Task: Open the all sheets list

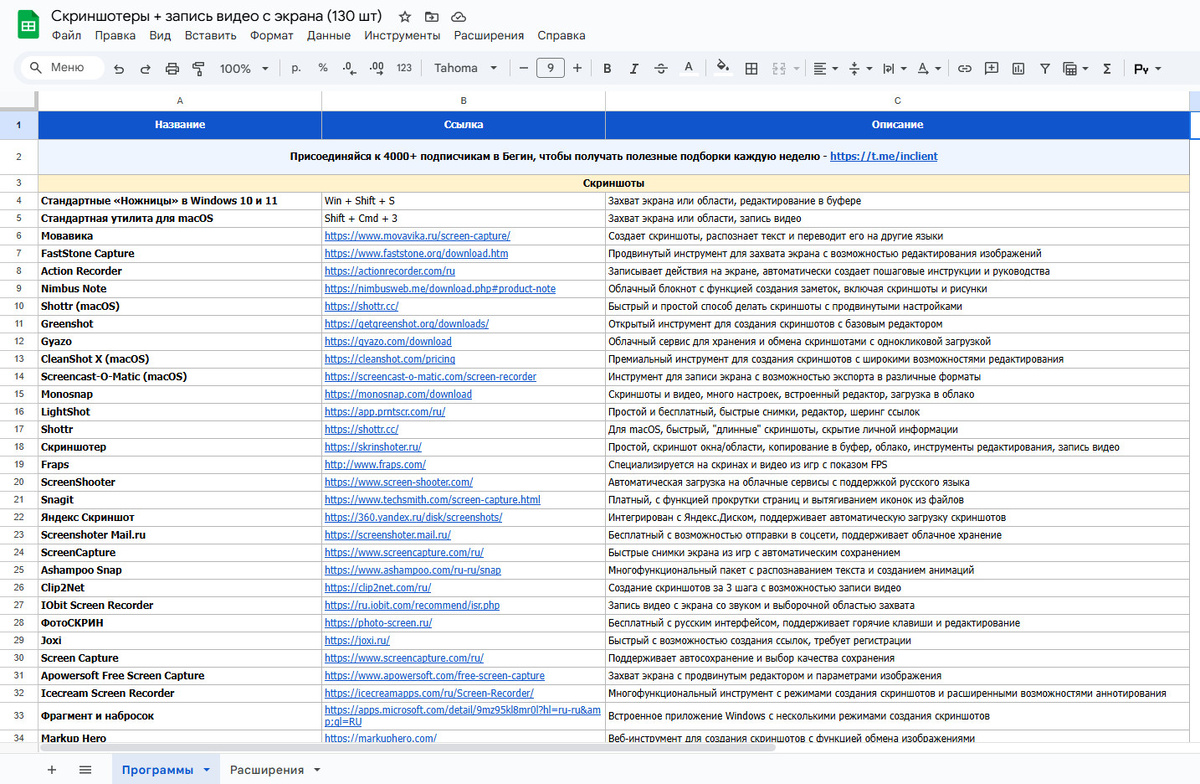Action: pyautogui.click(x=85, y=769)
